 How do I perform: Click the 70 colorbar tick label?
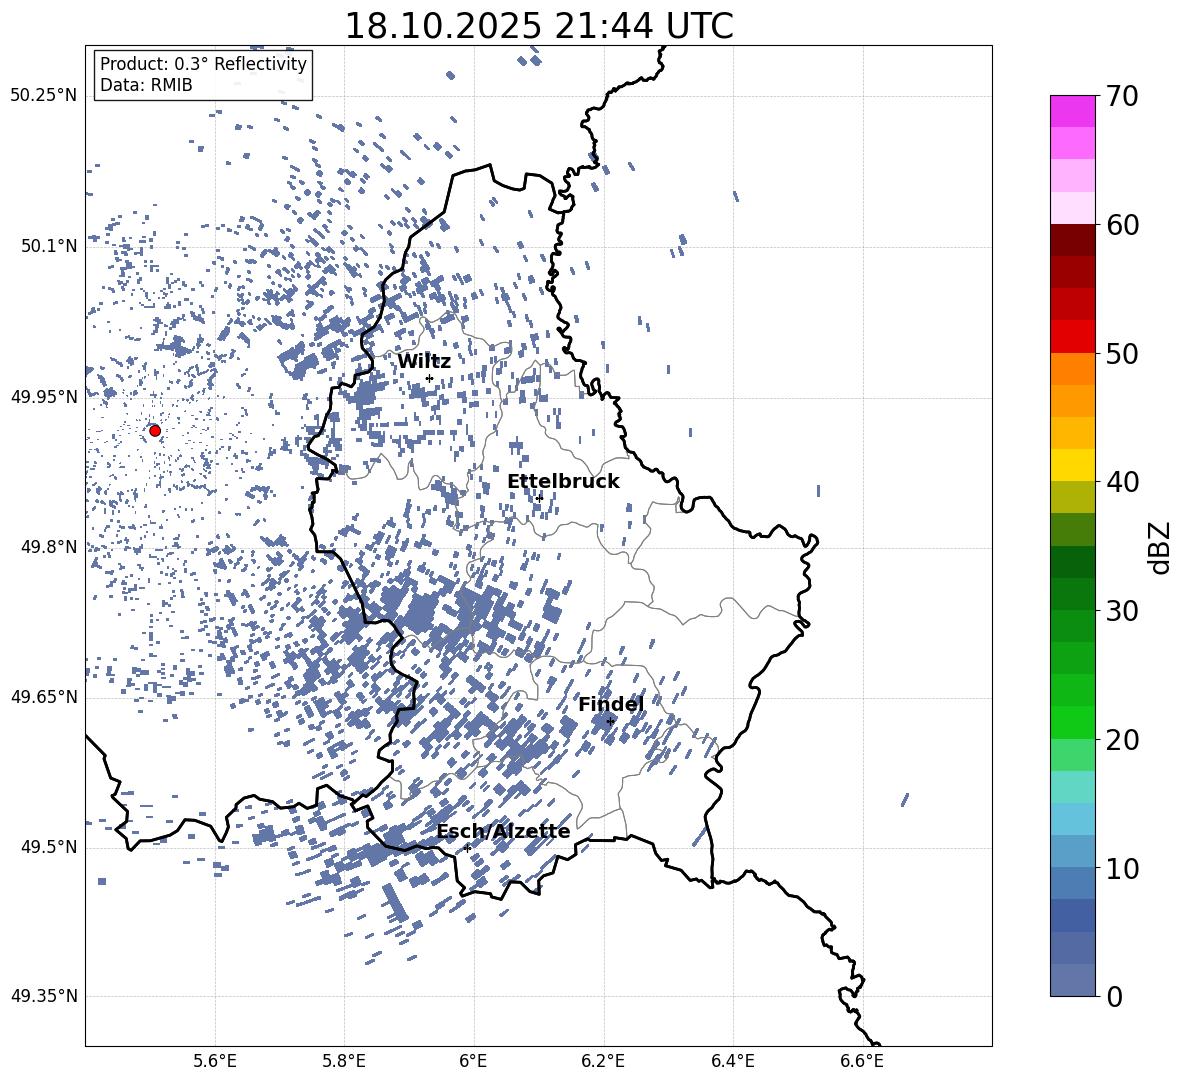click(1122, 96)
